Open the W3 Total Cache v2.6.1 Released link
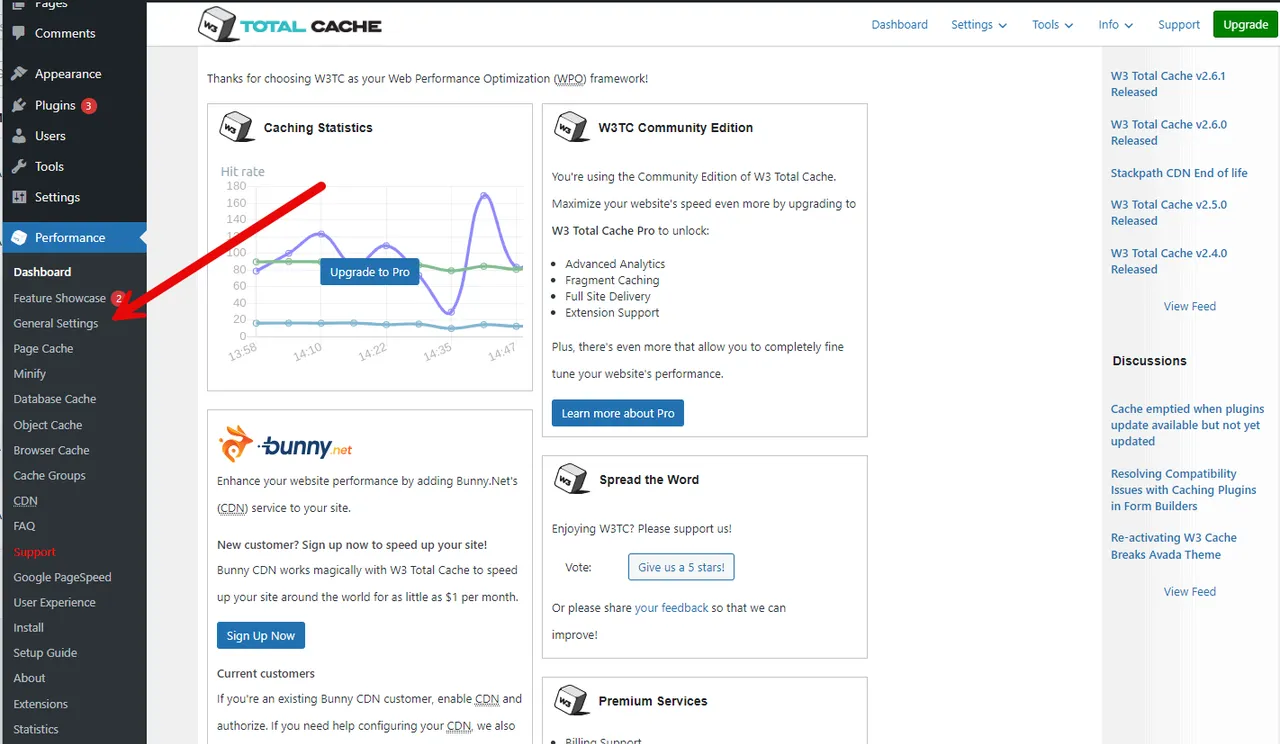 [1168, 84]
